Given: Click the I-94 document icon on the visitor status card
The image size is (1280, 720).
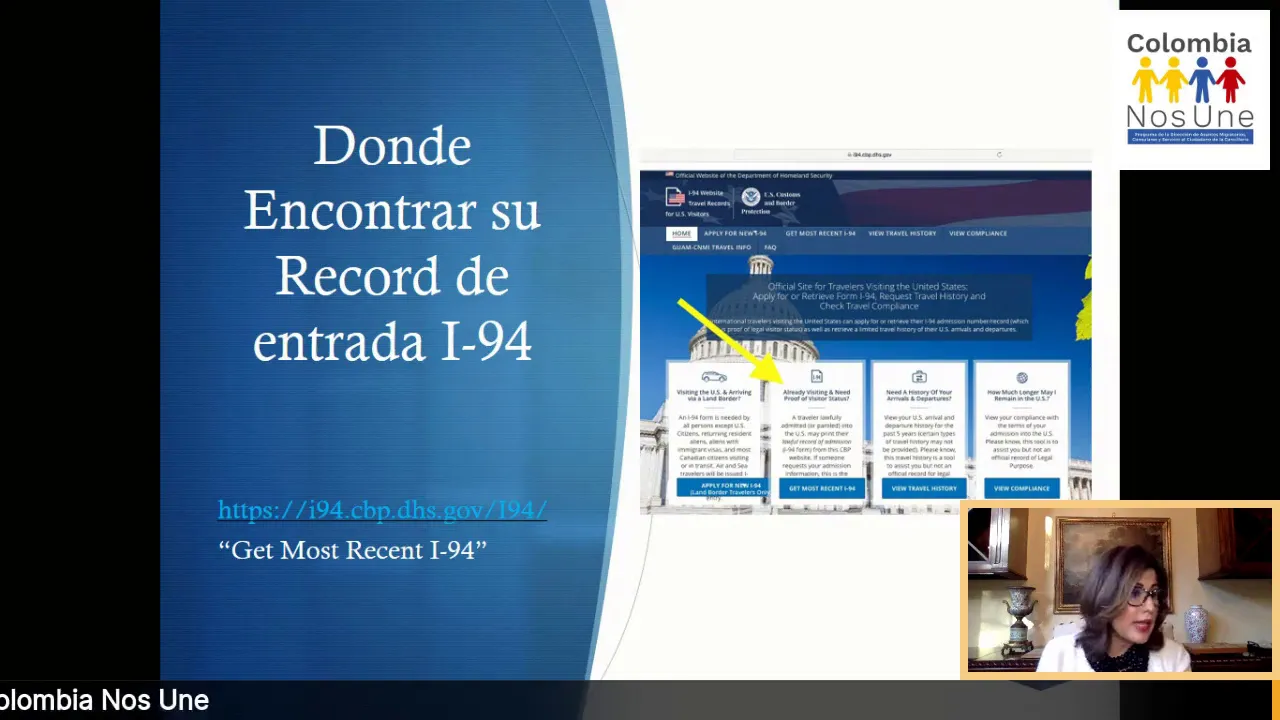Looking at the screenshot, I should point(816,377).
